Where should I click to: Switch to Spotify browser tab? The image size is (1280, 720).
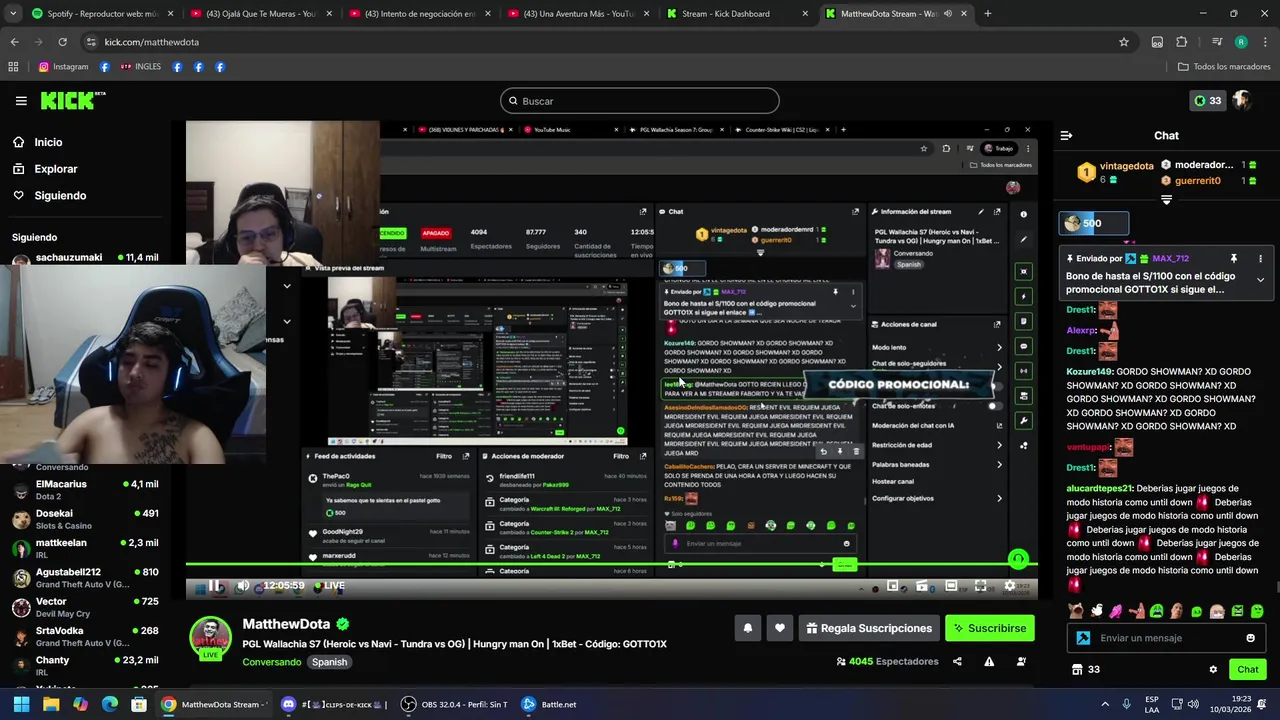[x=100, y=14]
